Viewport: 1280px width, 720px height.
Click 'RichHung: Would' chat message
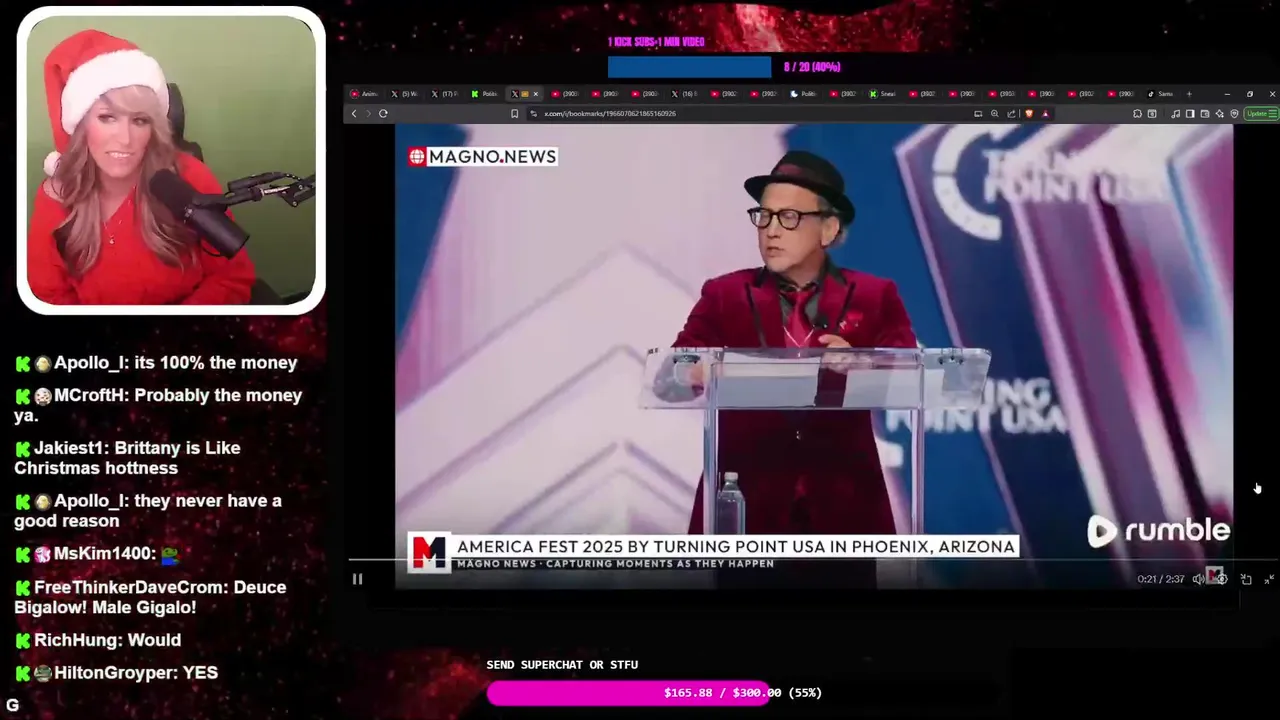(98, 640)
